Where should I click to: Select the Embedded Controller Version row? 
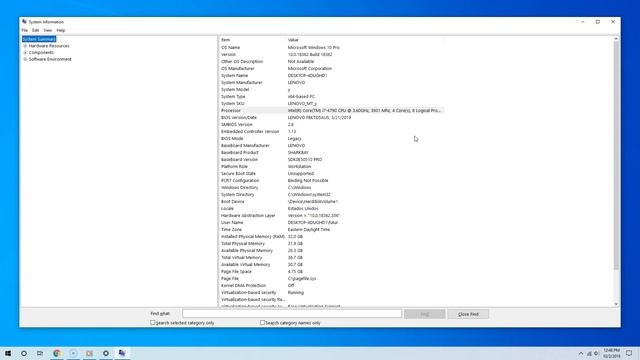coord(331,131)
